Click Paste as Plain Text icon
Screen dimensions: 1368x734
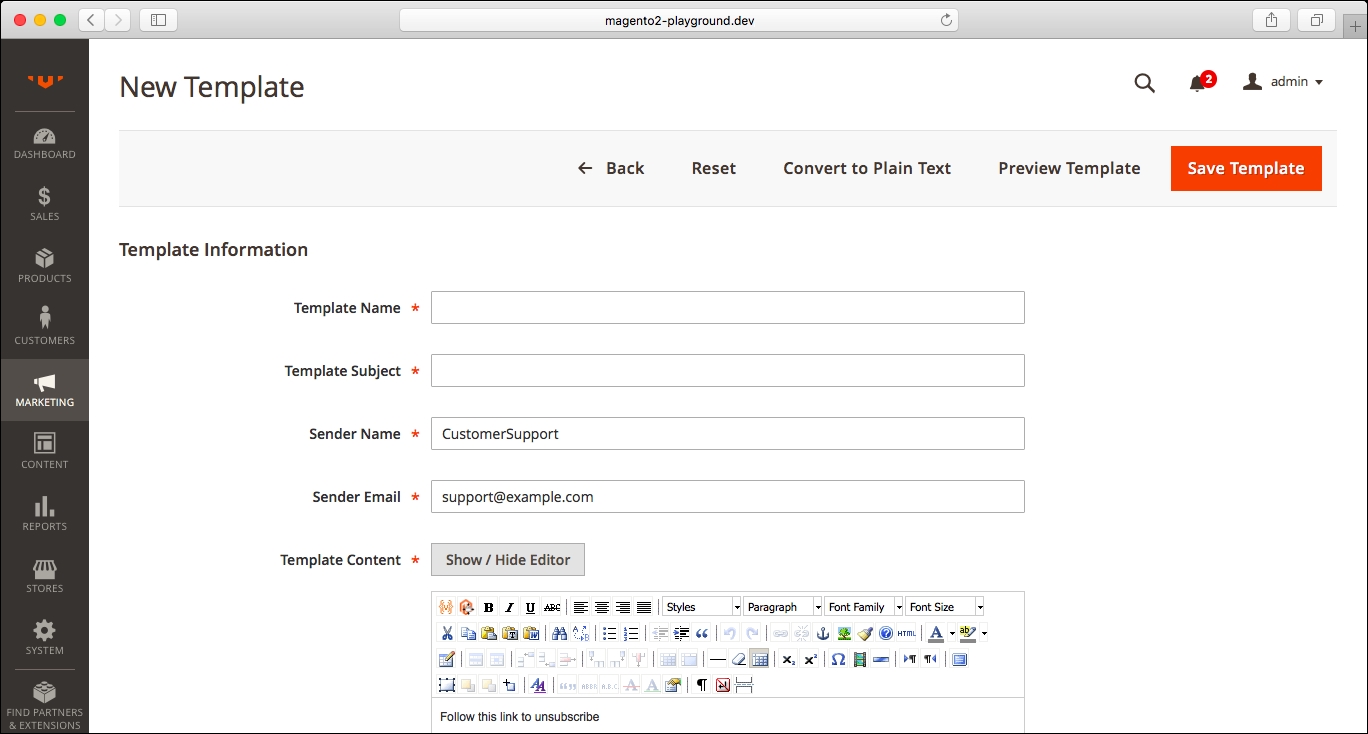click(510, 633)
